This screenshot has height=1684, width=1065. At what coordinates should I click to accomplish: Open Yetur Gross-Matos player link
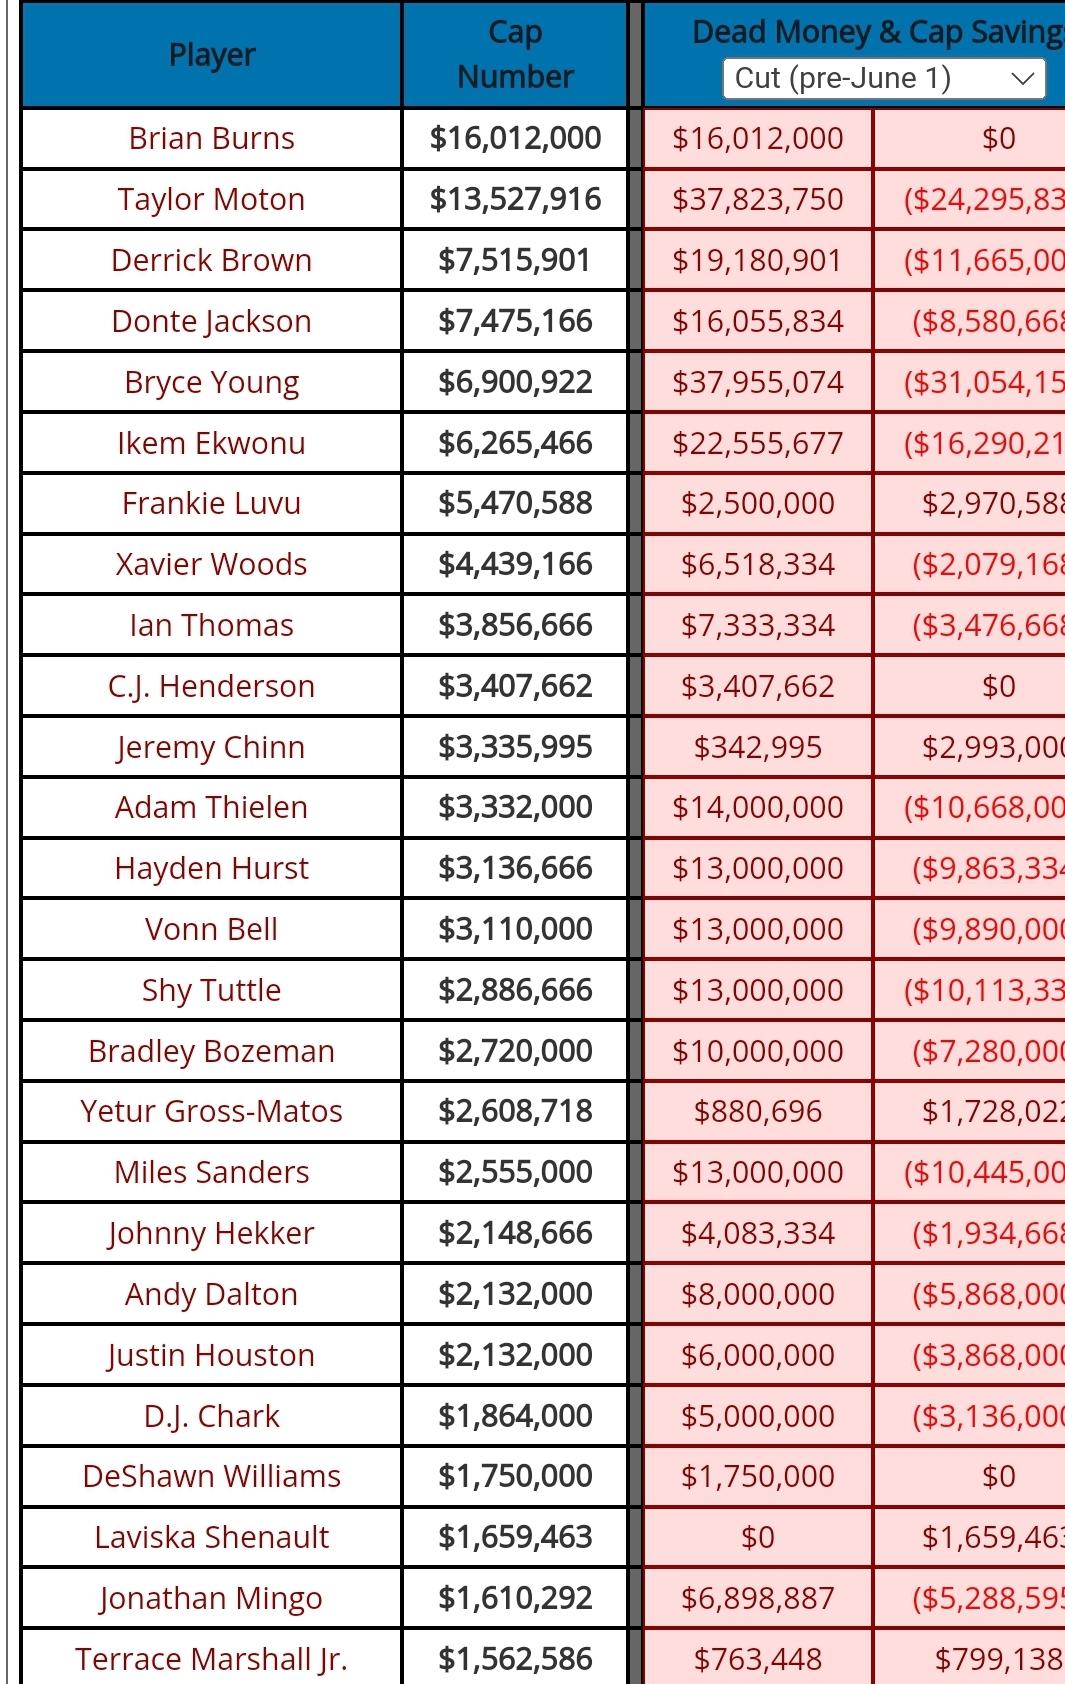212,1111
